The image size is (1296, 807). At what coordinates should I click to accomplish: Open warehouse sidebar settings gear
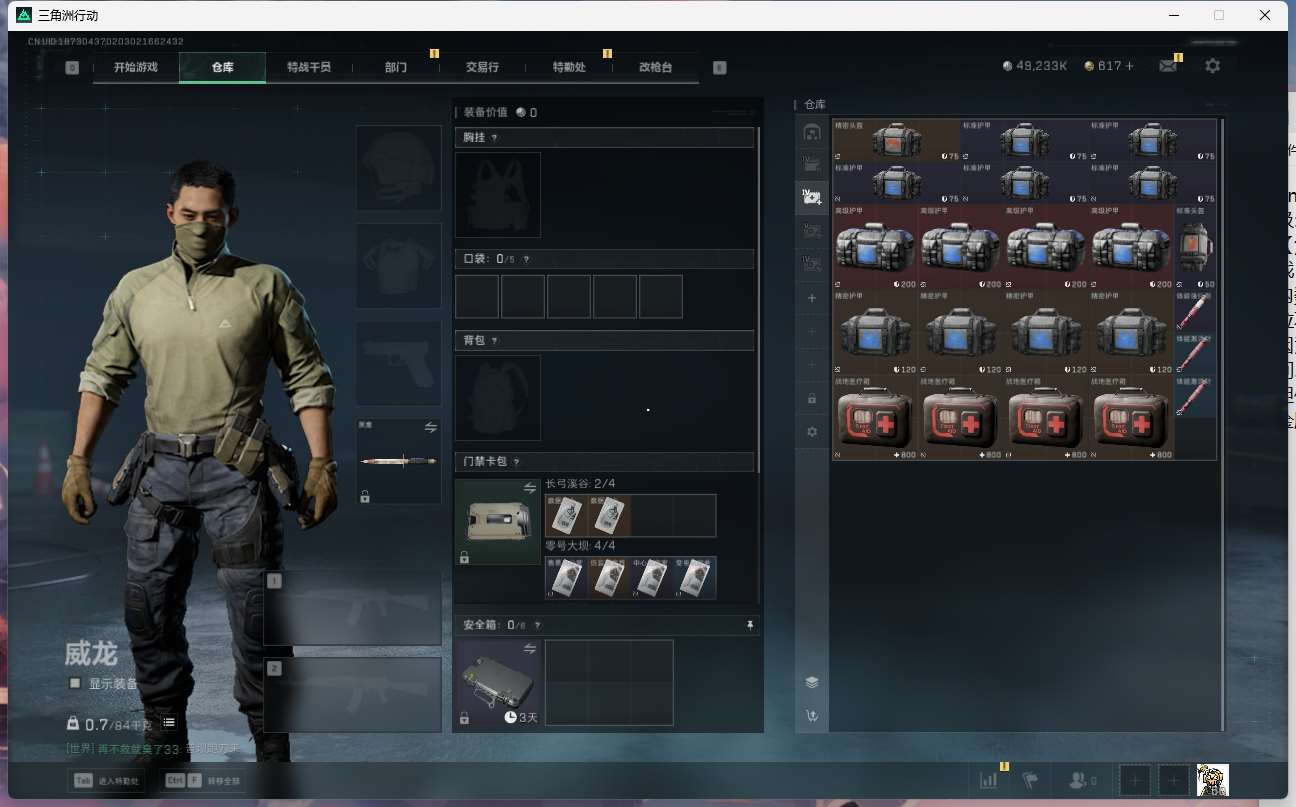(812, 432)
